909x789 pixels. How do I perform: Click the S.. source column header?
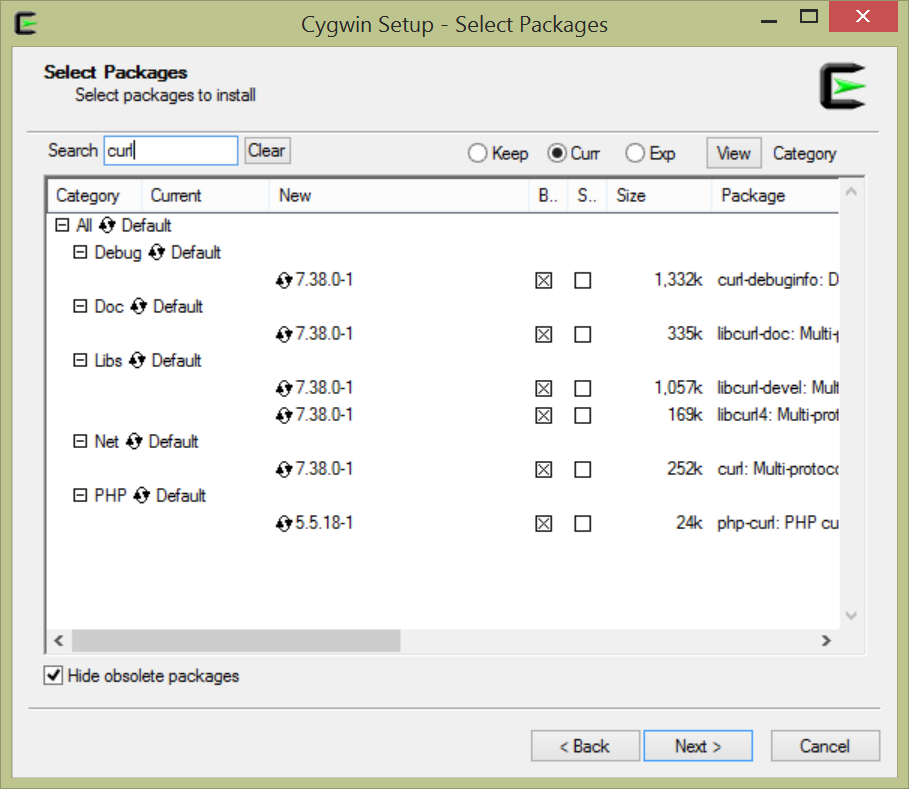pos(587,195)
